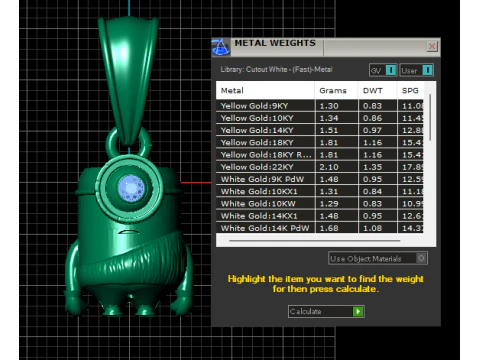The width and height of the screenshot is (480, 360).
Task: Click the 2.10 grams value
Action: coord(329,167)
